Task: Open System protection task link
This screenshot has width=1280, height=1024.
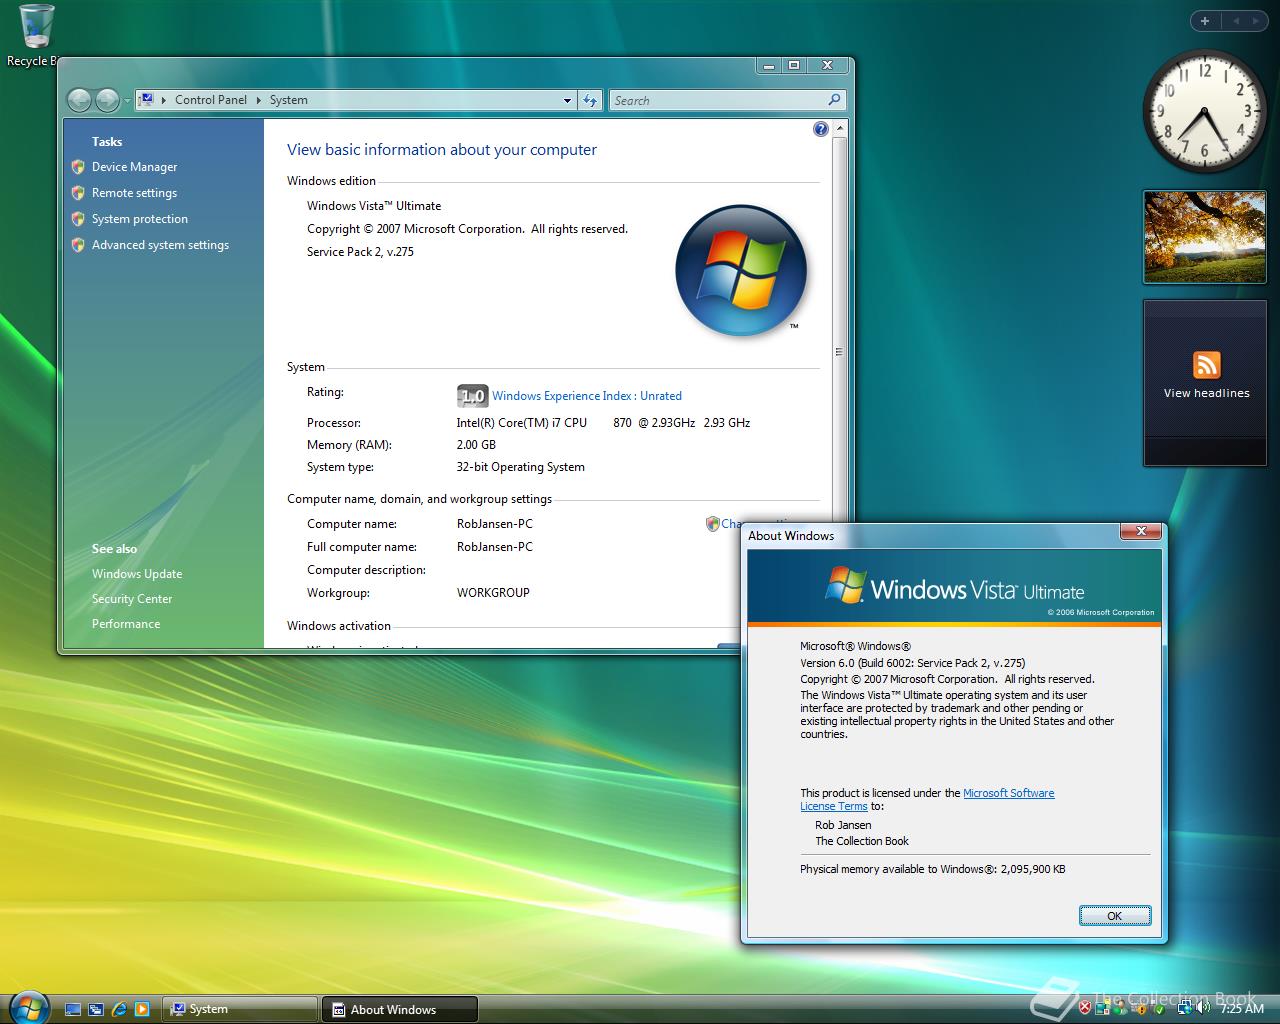Action: click(140, 219)
